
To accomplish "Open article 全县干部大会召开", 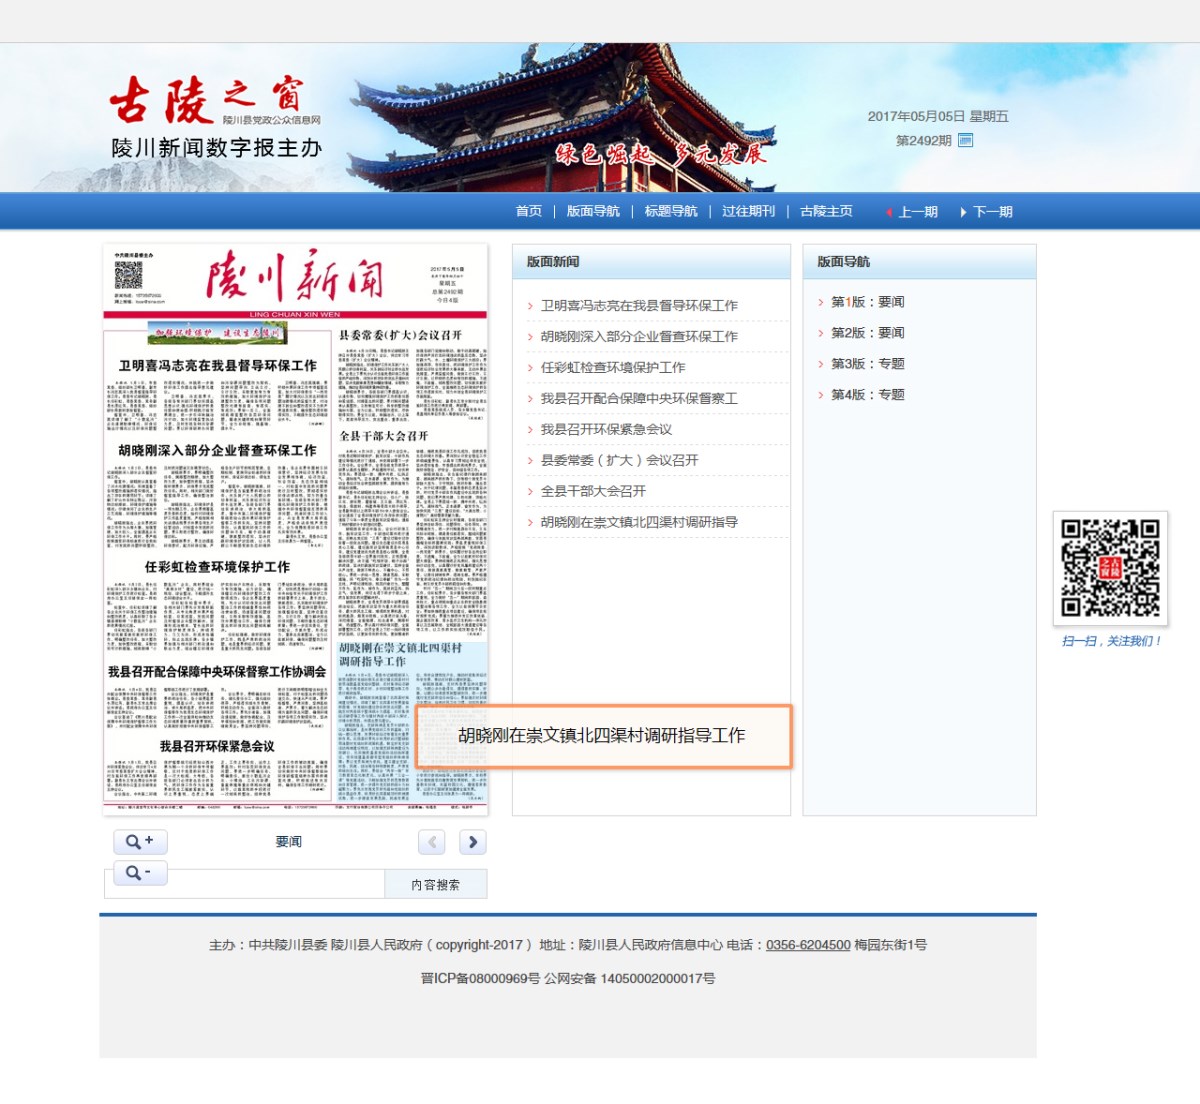I will 593,492.
